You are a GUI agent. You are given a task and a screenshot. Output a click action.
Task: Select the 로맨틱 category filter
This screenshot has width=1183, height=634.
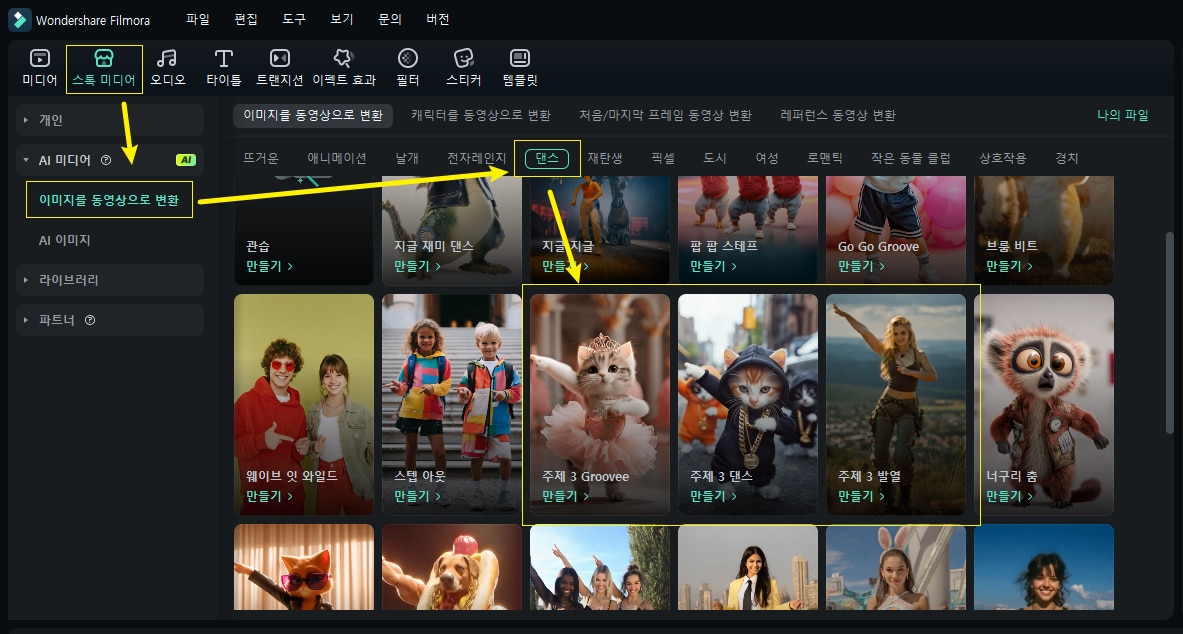pyautogui.click(x=825, y=158)
